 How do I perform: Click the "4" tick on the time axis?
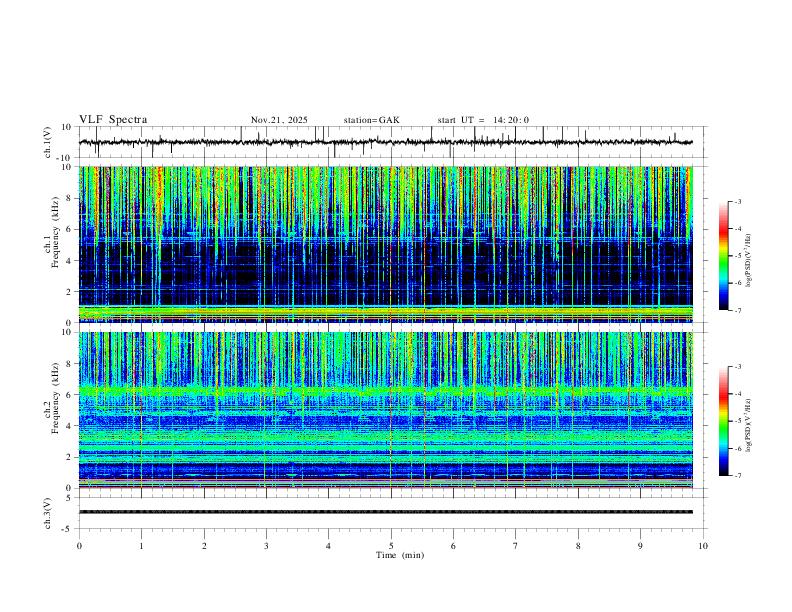(x=328, y=546)
